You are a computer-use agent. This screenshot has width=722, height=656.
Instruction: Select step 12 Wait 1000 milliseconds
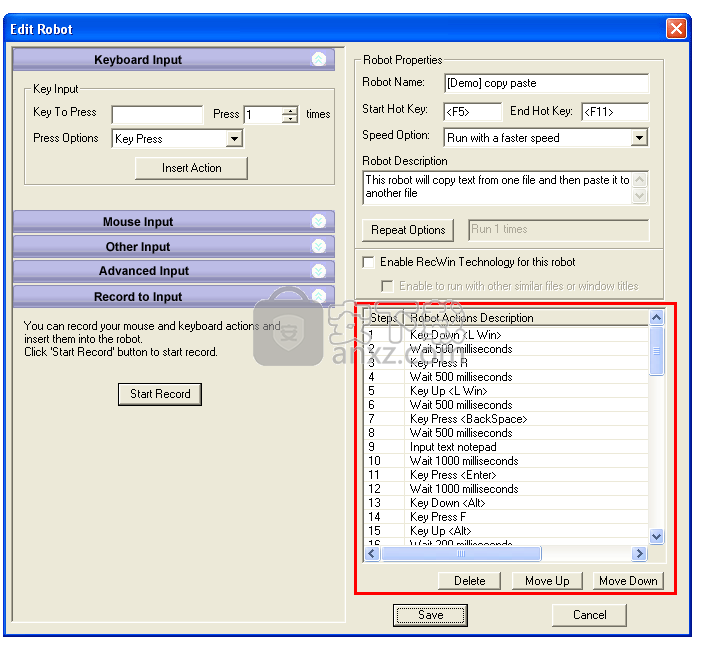[x=507, y=489]
